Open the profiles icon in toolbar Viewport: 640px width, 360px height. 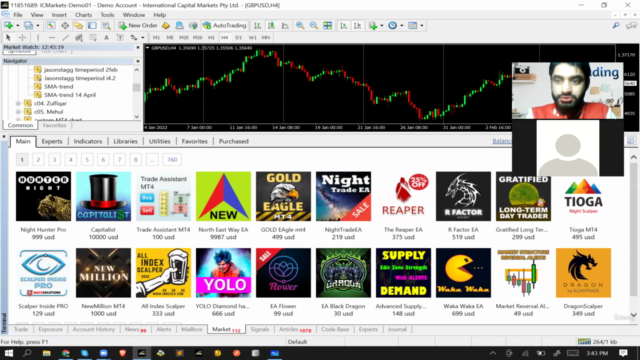click(x=29, y=25)
